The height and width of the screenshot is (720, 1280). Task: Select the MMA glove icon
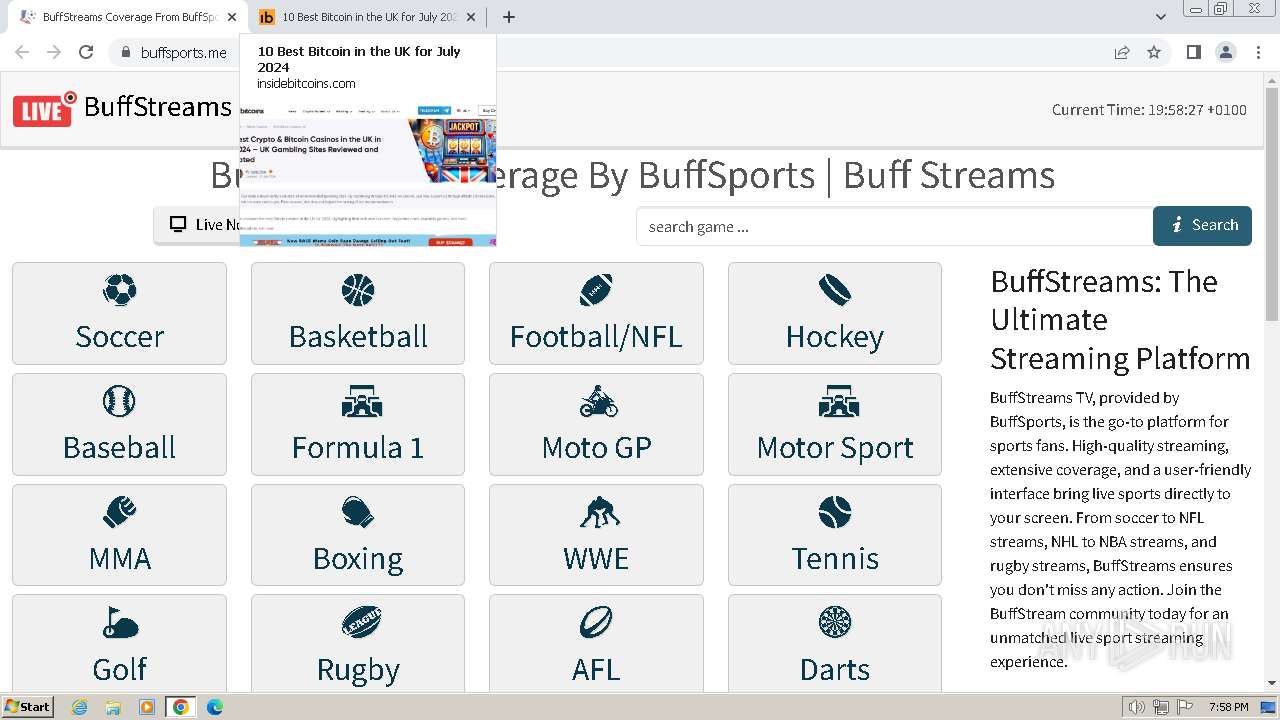coord(119,513)
